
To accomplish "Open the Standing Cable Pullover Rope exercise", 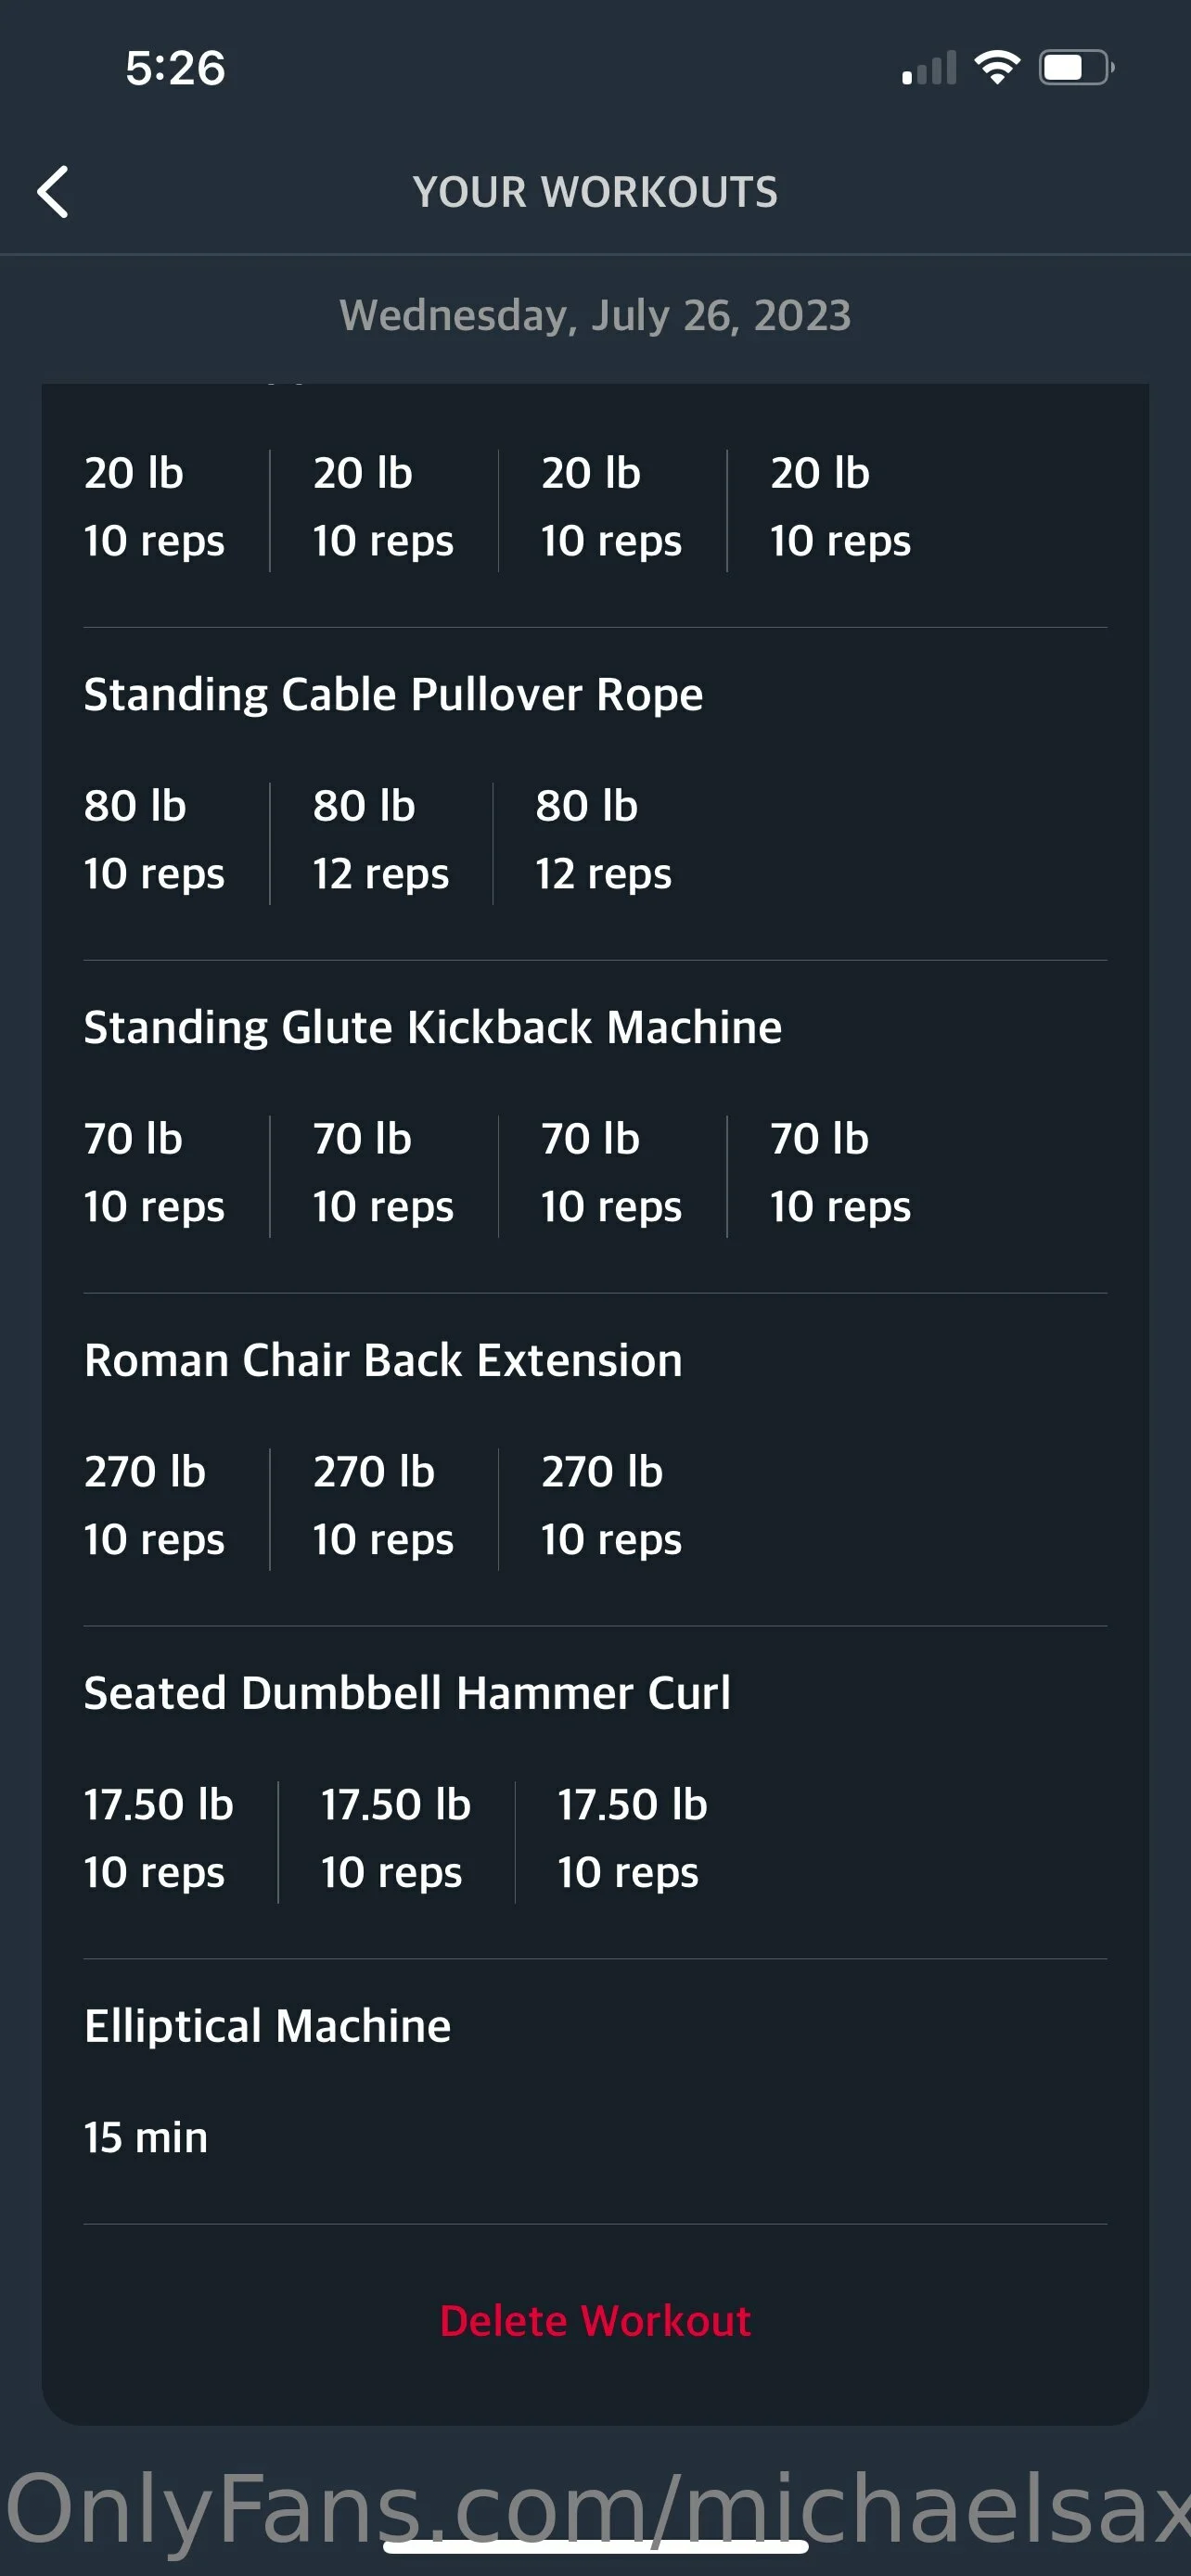I will click(393, 694).
